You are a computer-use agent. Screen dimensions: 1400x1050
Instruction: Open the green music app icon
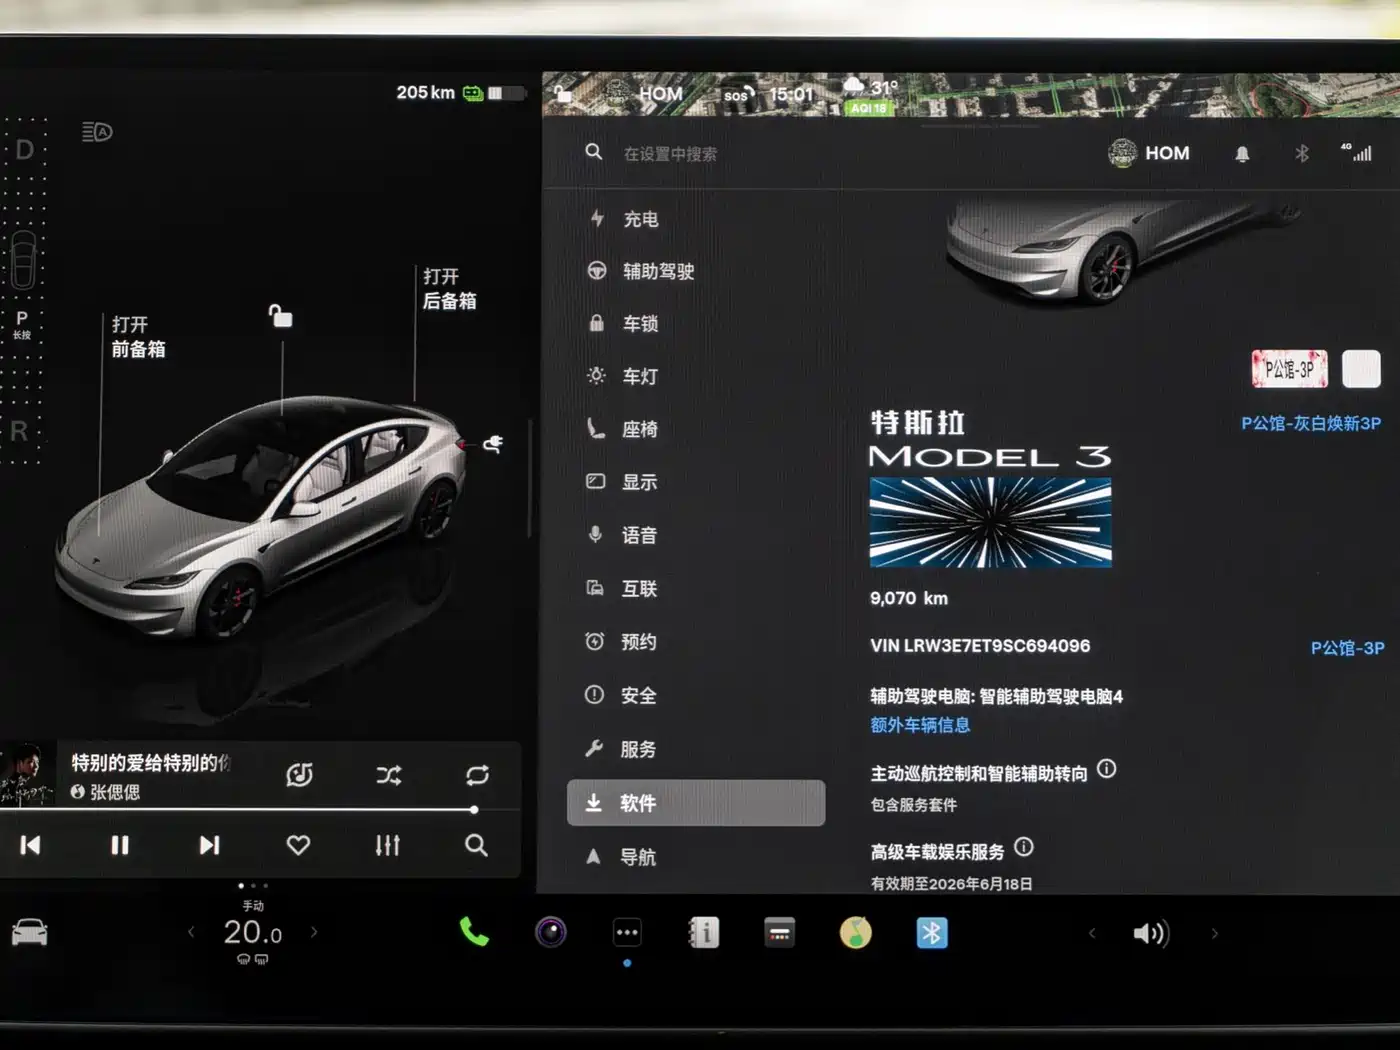(x=855, y=933)
